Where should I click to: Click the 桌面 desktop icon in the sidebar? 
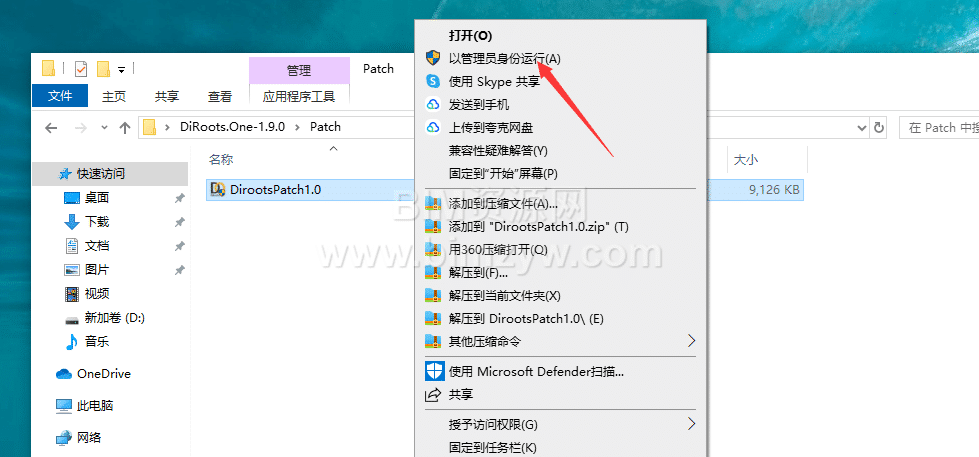coord(72,198)
